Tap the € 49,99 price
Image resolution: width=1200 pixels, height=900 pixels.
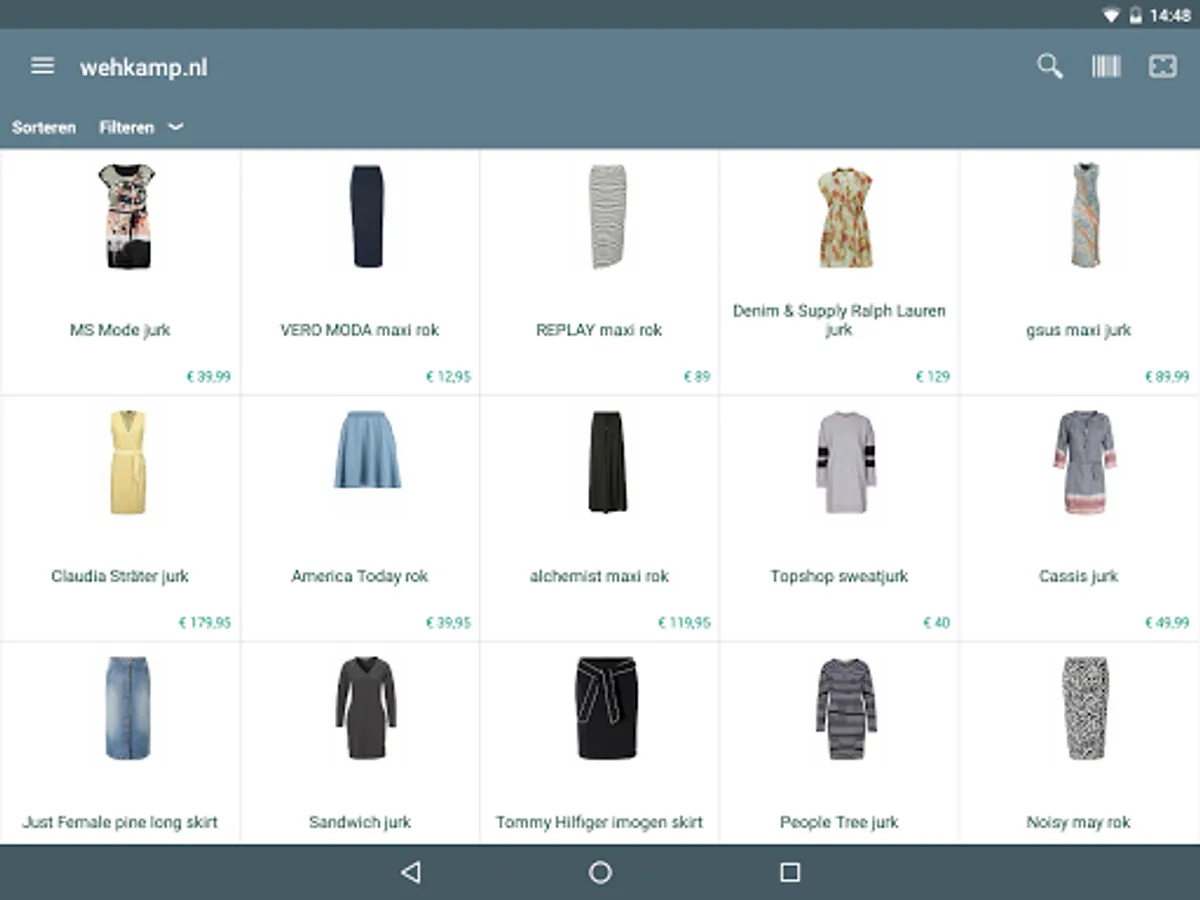pyautogui.click(x=1168, y=623)
